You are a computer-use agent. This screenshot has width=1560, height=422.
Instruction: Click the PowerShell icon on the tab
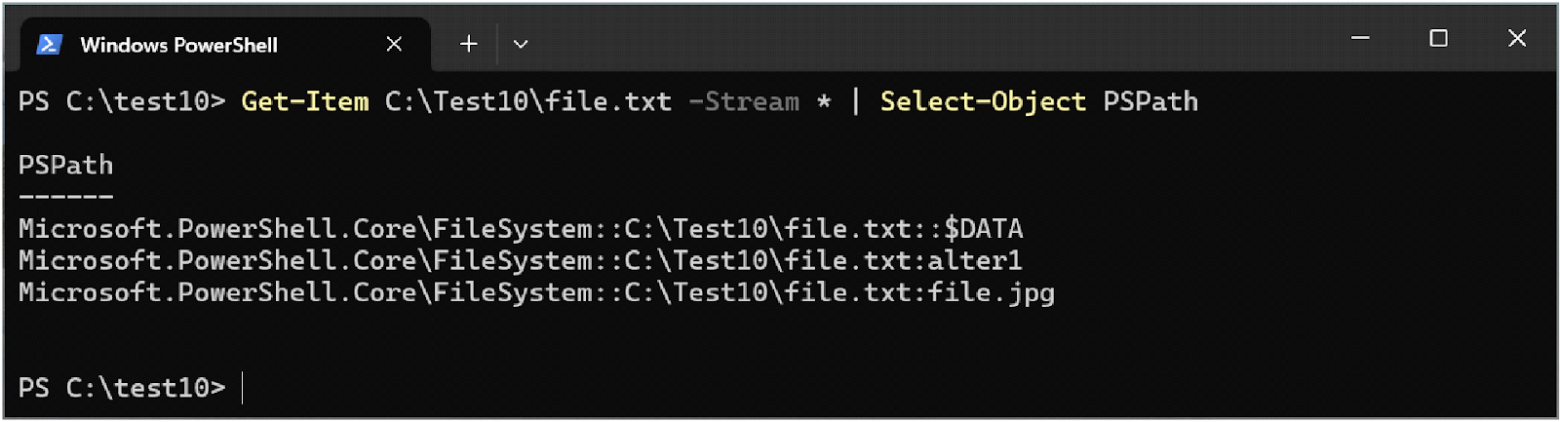point(50,45)
